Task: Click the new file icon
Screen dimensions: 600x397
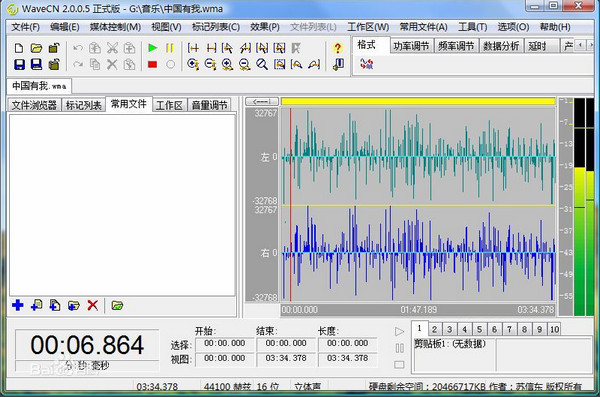Action: coord(19,48)
